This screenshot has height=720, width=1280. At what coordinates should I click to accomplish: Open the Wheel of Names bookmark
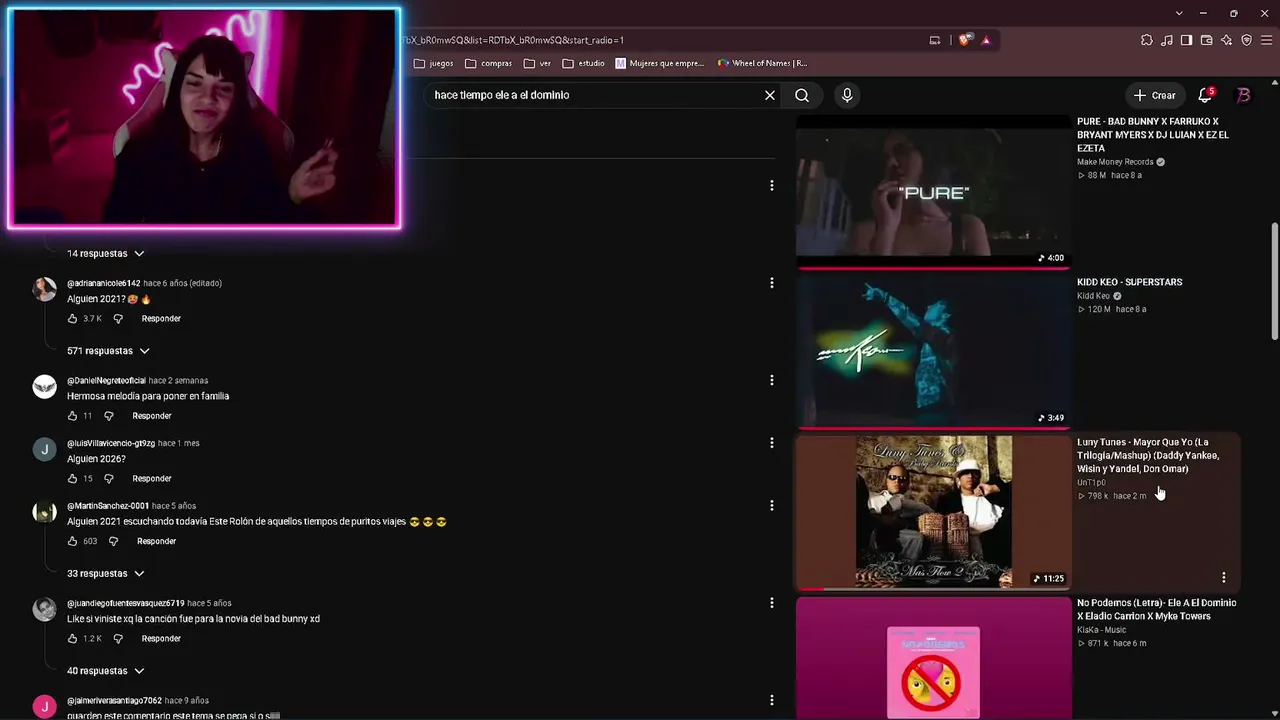(x=763, y=63)
